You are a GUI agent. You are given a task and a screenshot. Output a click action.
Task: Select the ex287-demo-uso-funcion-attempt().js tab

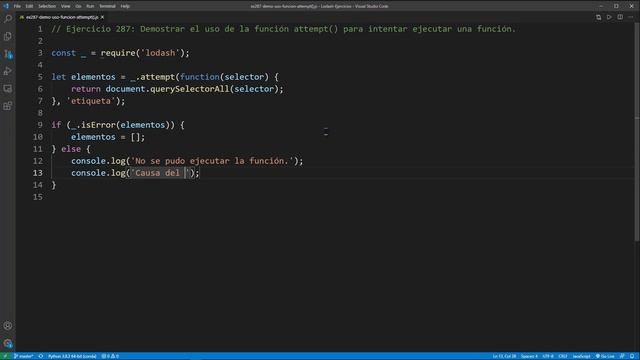(x=62, y=17)
